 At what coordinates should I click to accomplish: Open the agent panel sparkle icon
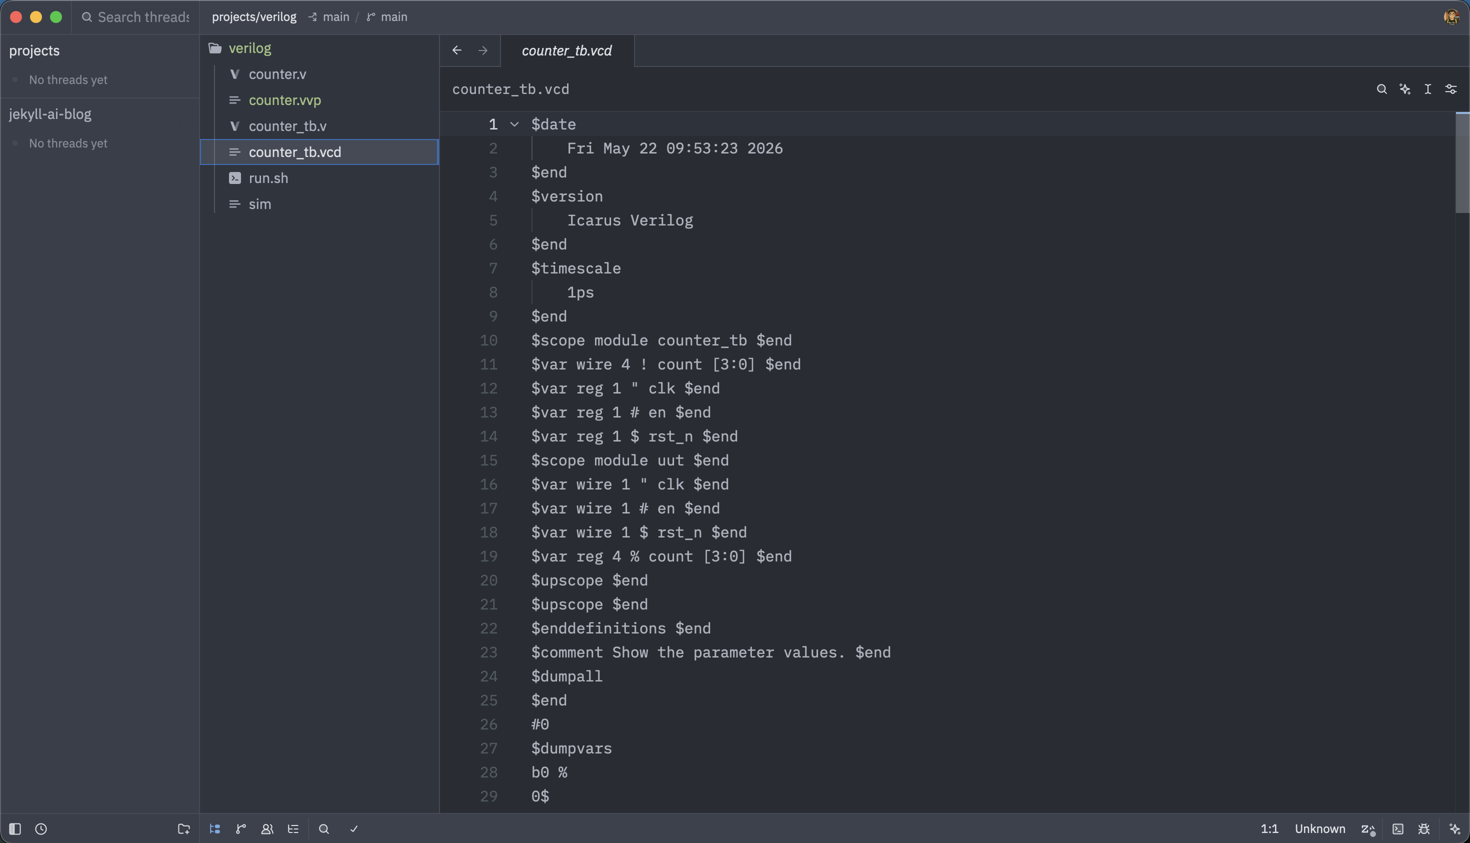click(x=1455, y=829)
